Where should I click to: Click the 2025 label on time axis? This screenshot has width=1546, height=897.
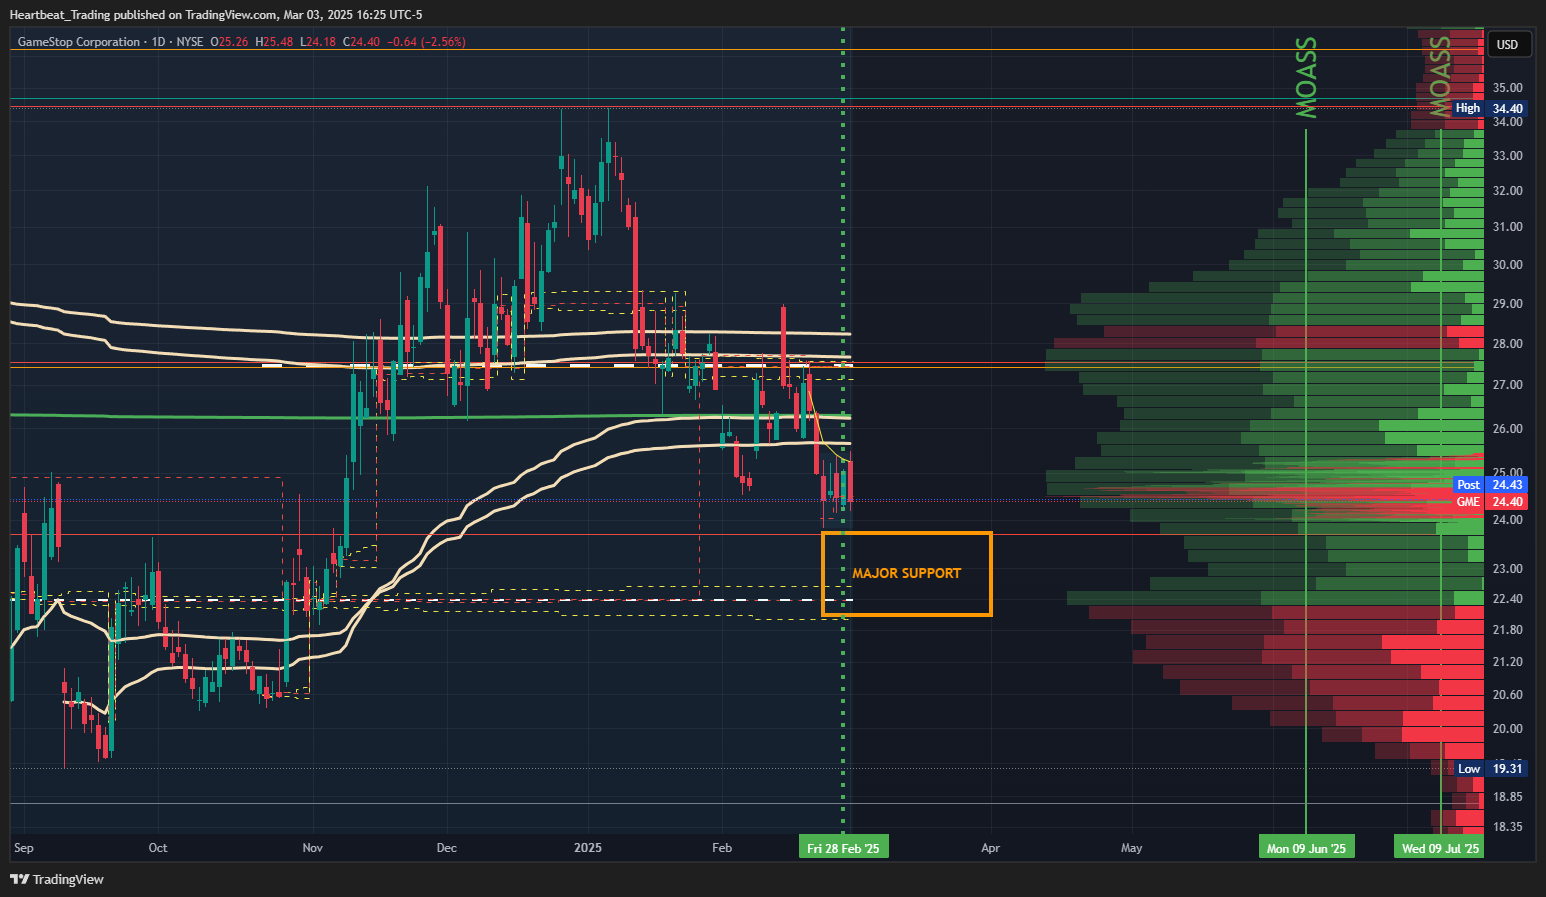(x=588, y=848)
